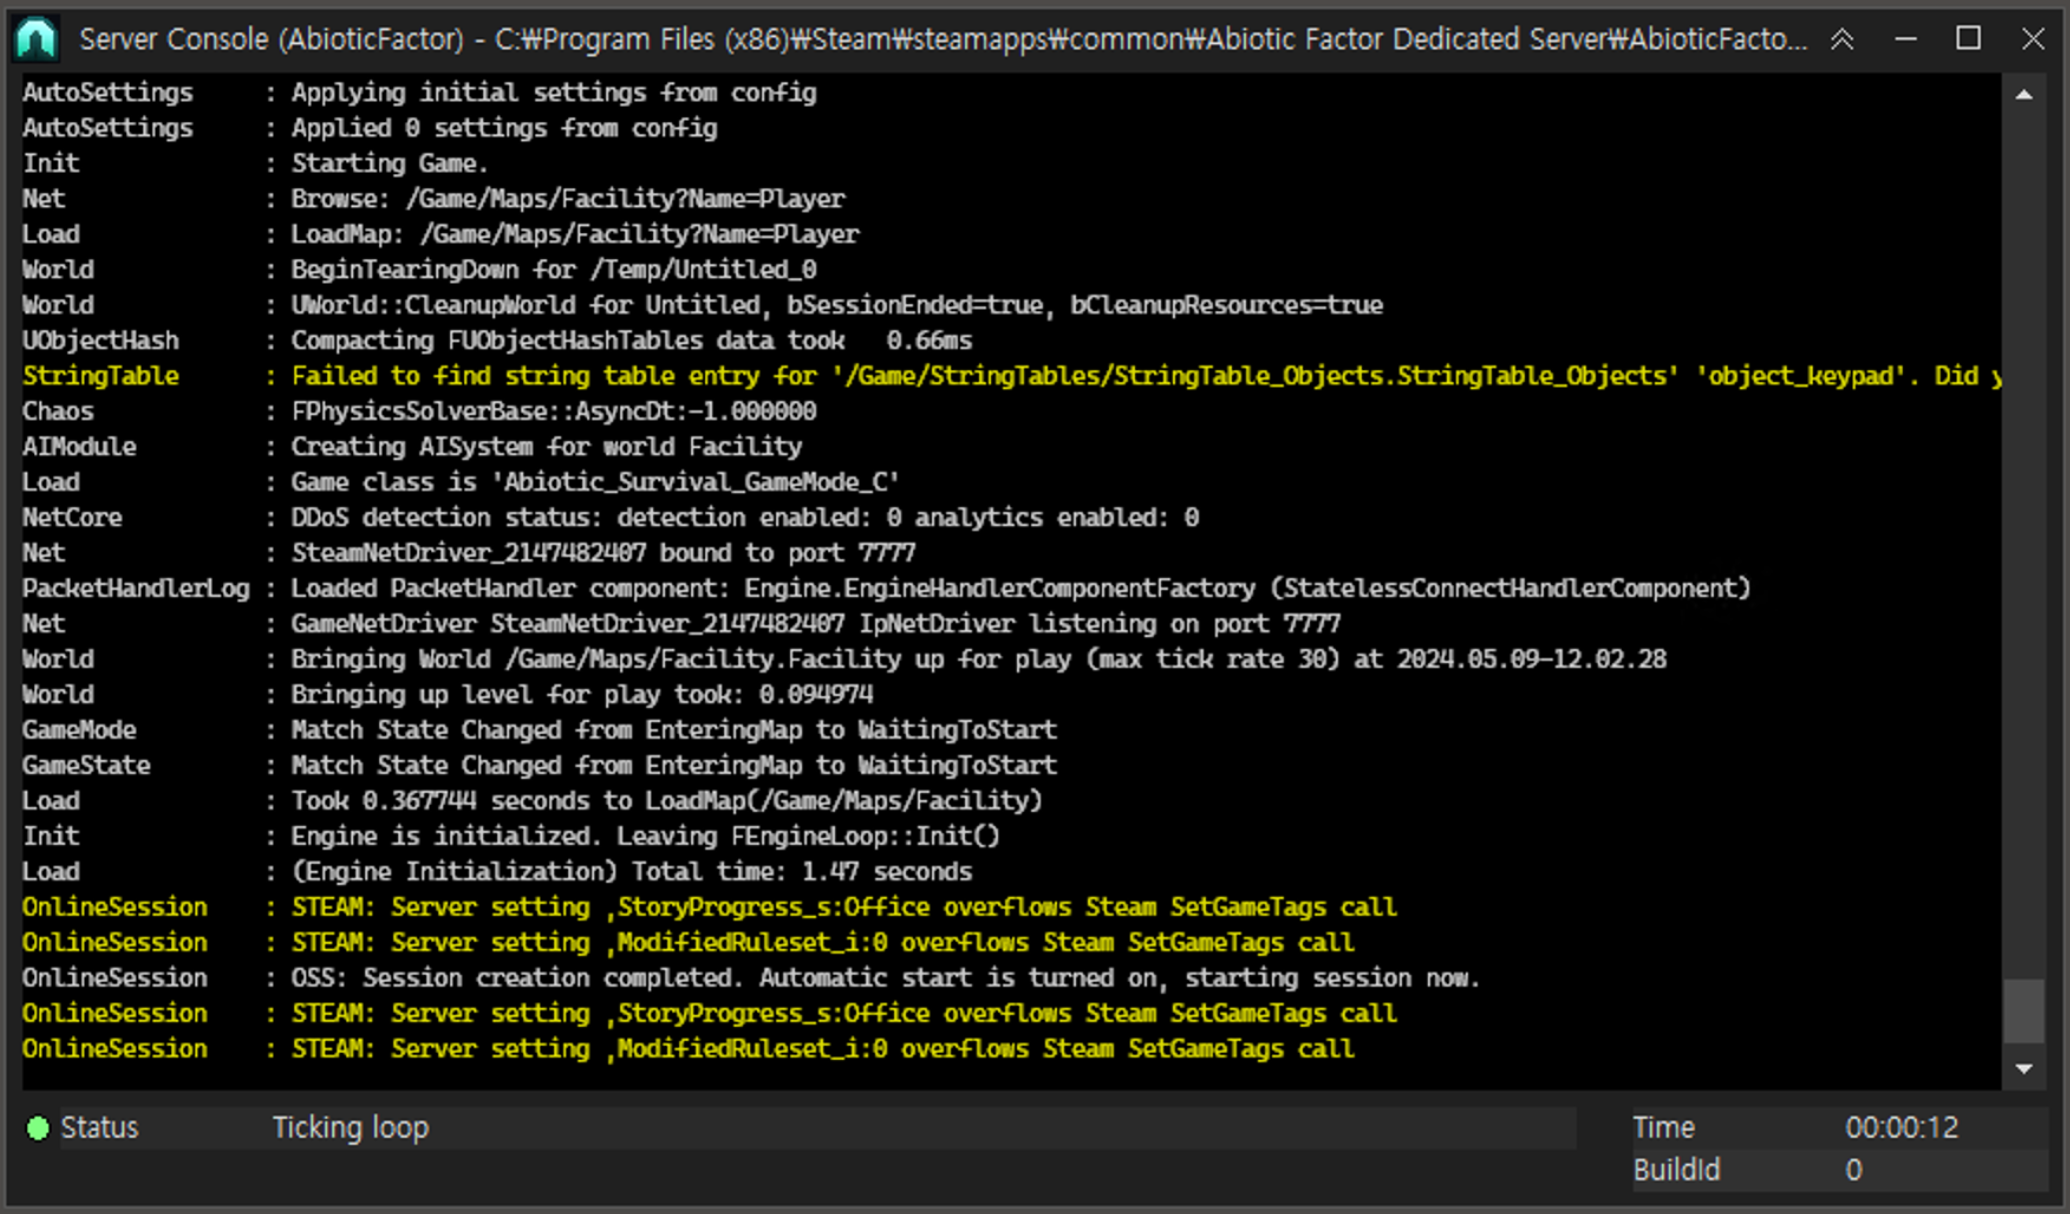The height and width of the screenshot is (1214, 2070).
Task: Click the double-chevron collapse icon in title bar
Action: (x=1842, y=39)
